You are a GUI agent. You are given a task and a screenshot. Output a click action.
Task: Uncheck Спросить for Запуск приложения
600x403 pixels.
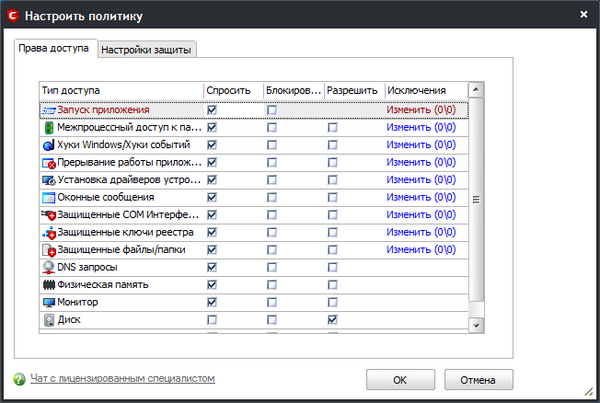pos(212,110)
